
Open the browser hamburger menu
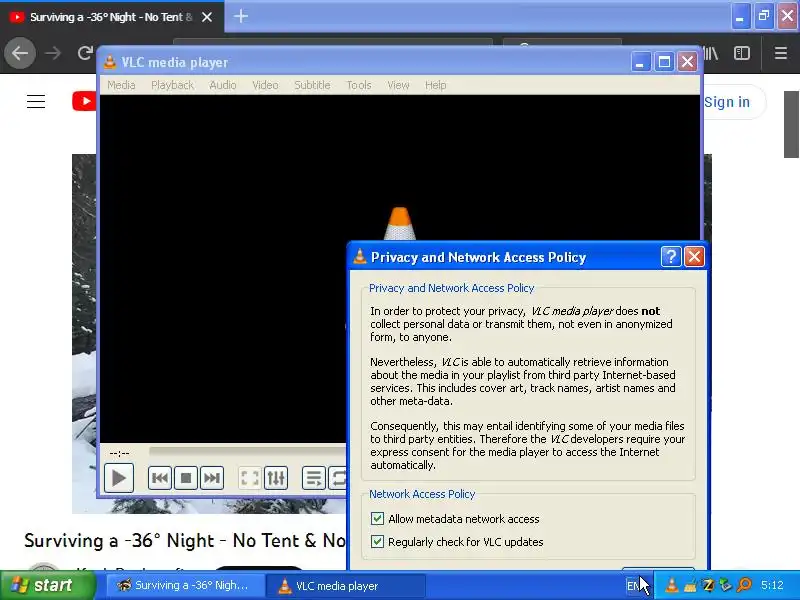tap(781, 53)
